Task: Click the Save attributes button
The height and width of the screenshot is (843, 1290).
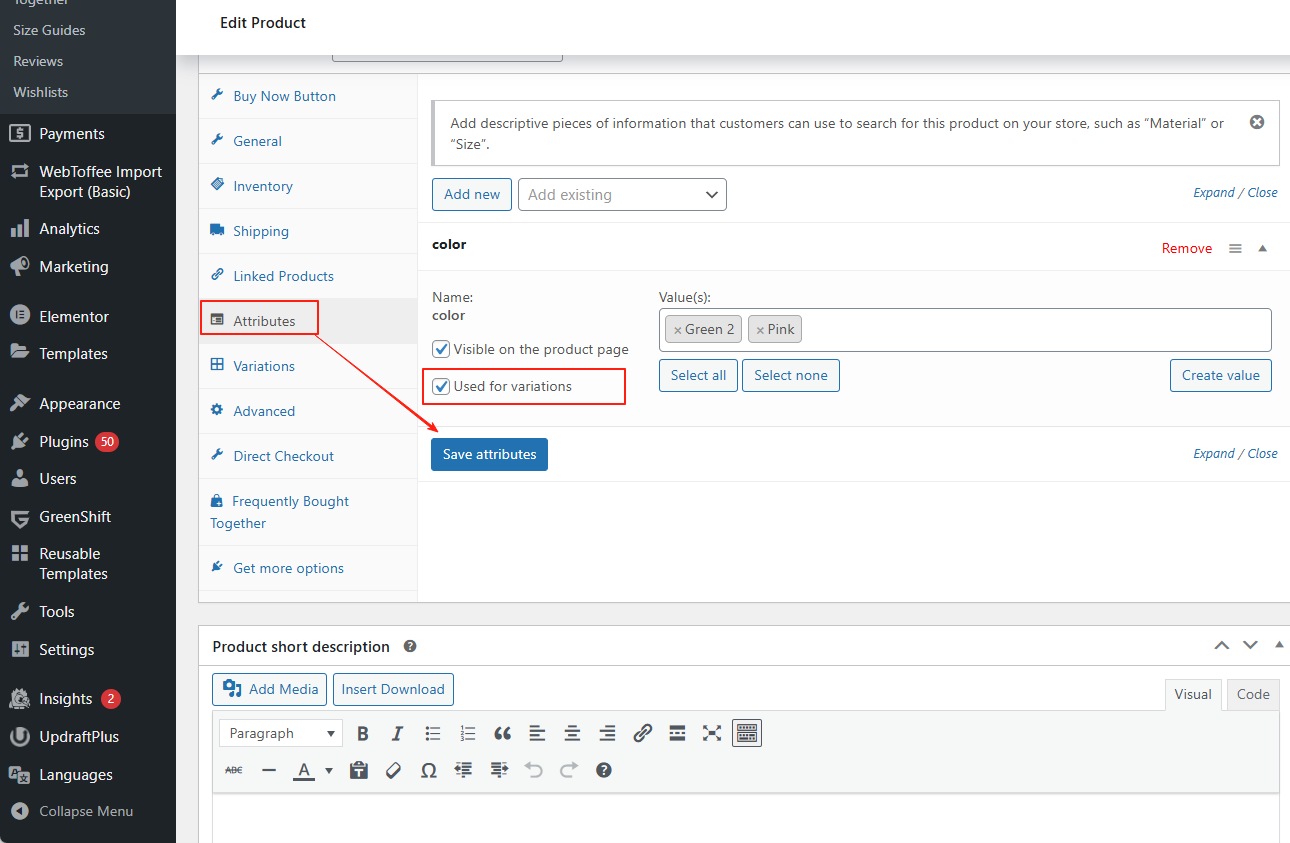Action: (x=489, y=454)
